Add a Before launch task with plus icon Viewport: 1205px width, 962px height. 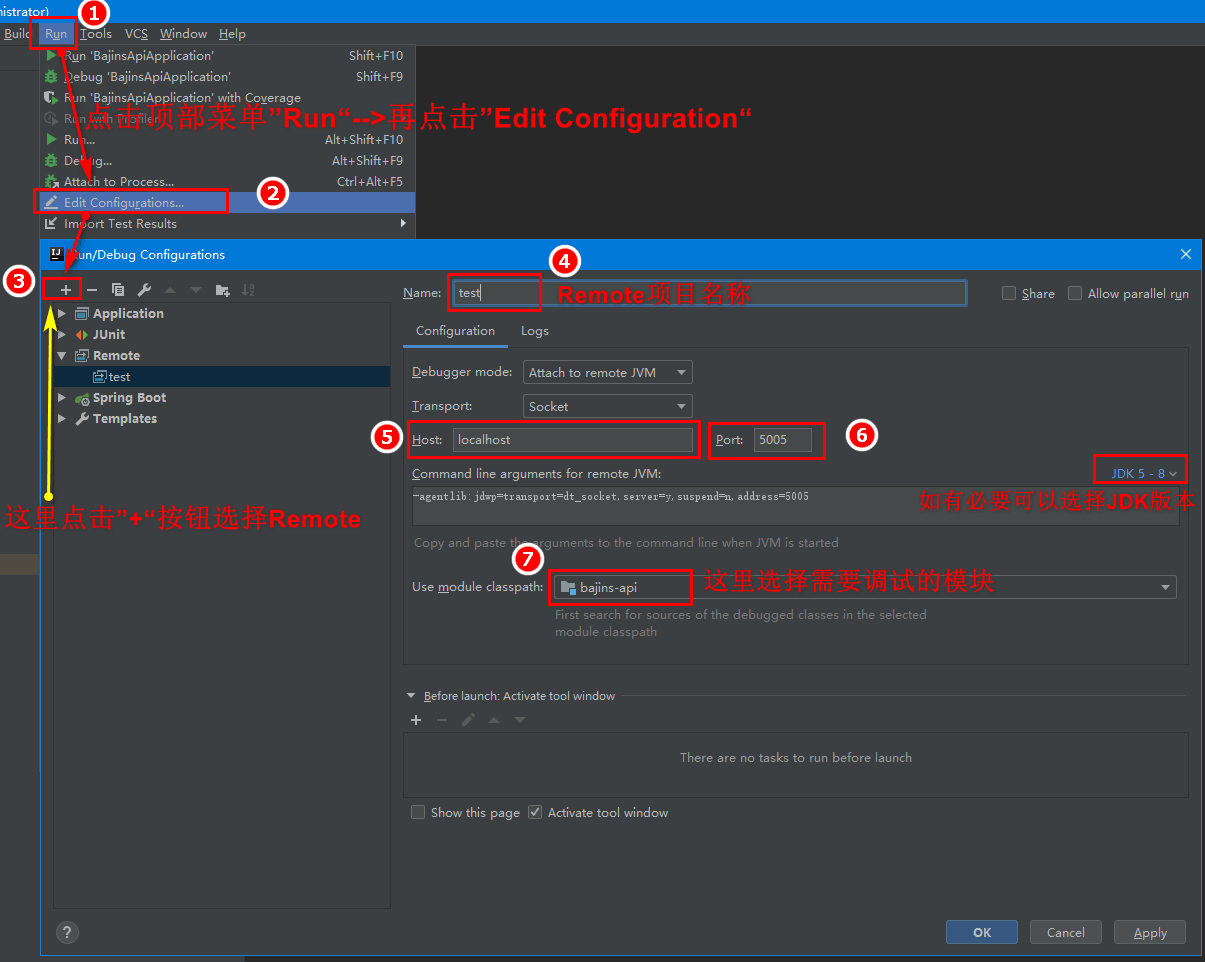point(417,720)
